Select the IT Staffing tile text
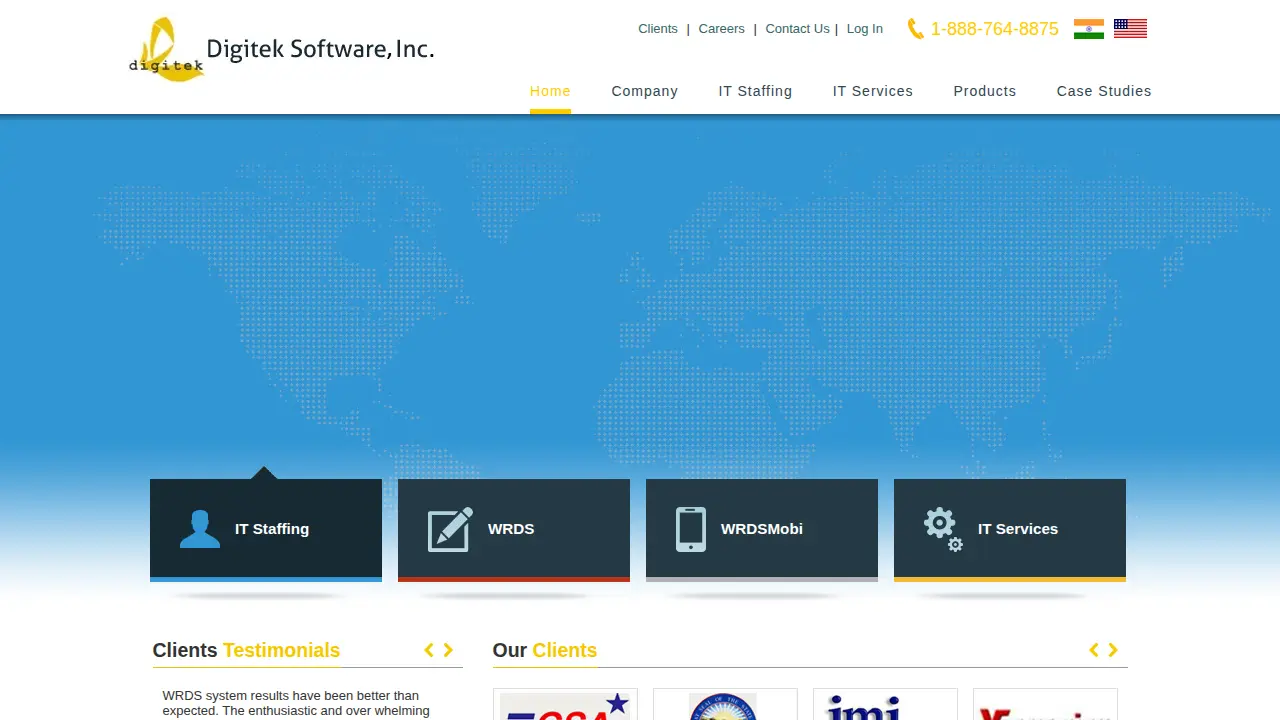Screen dimensions: 1280x720 [272, 529]
